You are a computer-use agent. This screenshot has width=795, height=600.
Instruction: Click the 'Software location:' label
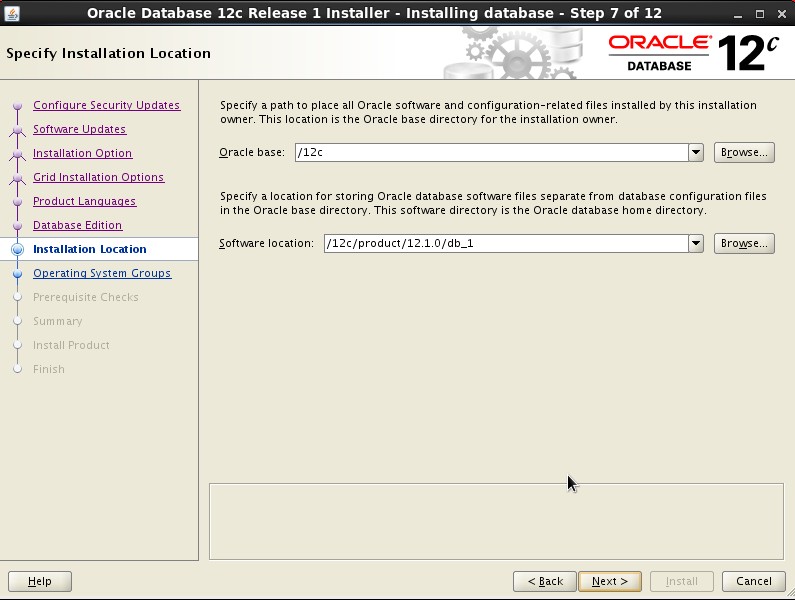coord(267,243)
